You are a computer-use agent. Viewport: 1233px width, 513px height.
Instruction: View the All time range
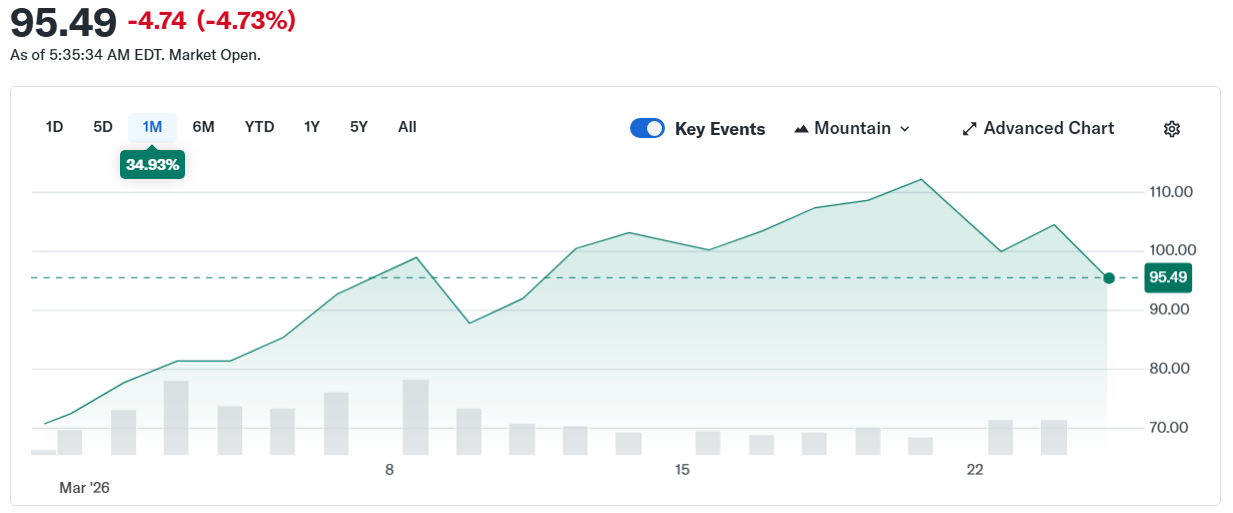407,127
